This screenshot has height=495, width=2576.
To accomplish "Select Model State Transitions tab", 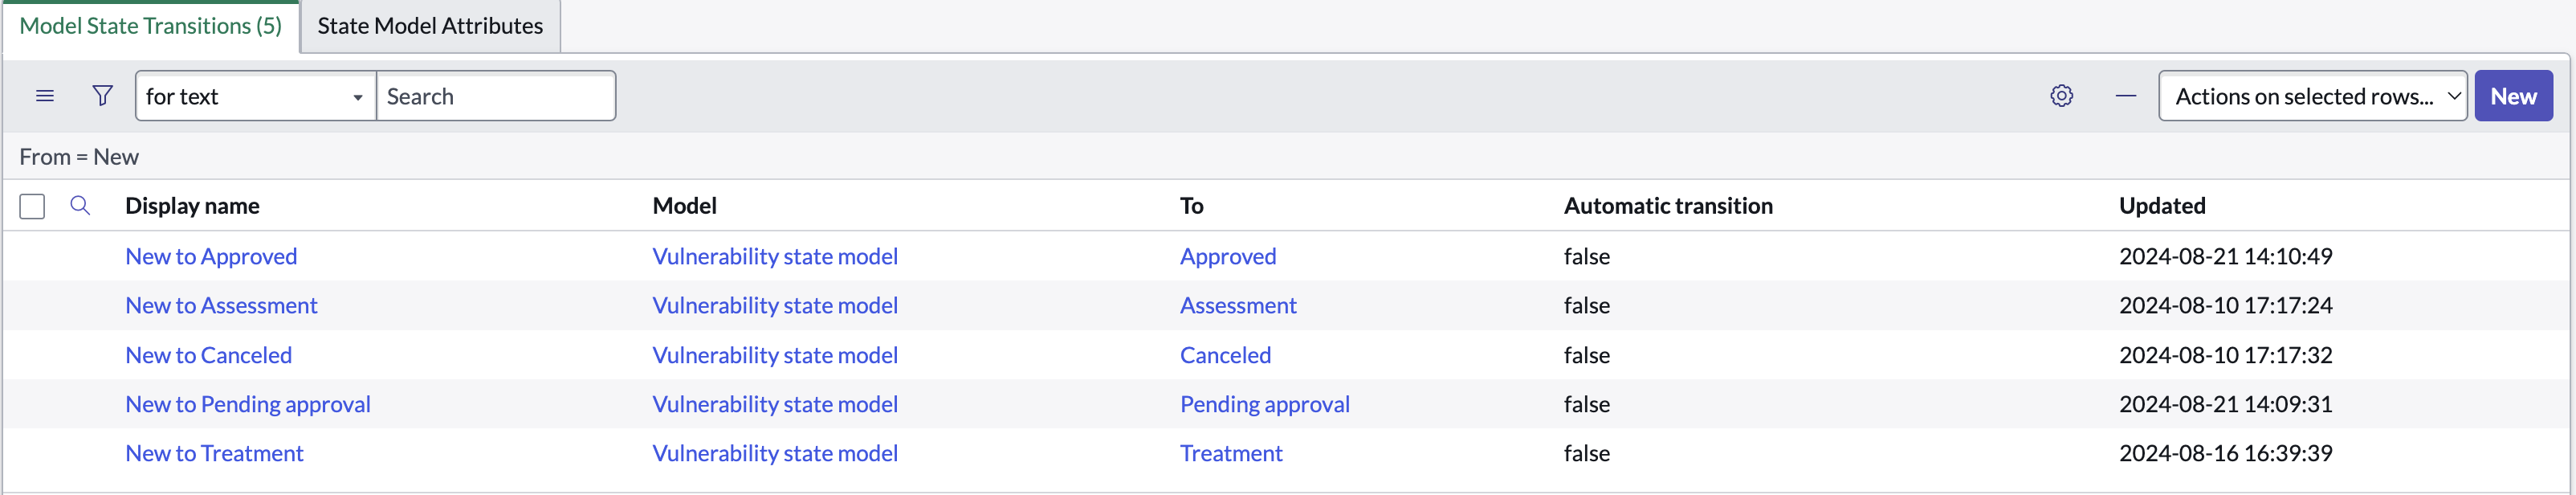I will pos(151,26).
